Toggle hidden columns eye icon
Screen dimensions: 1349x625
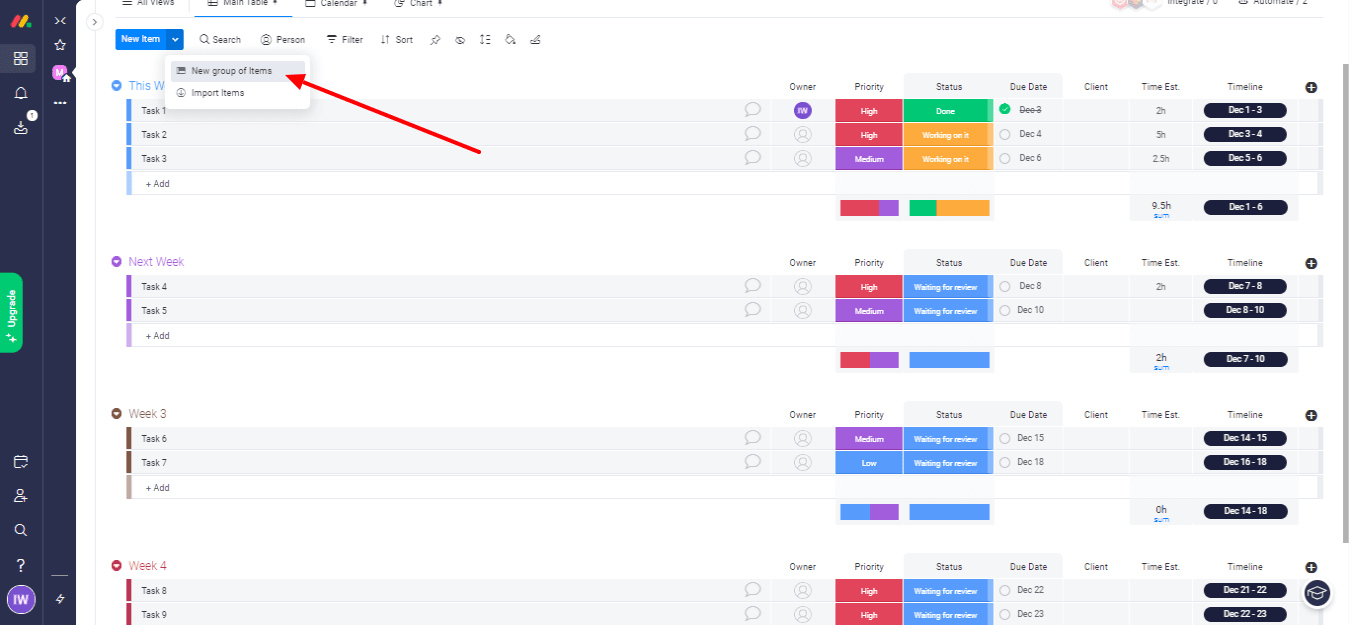460,40
